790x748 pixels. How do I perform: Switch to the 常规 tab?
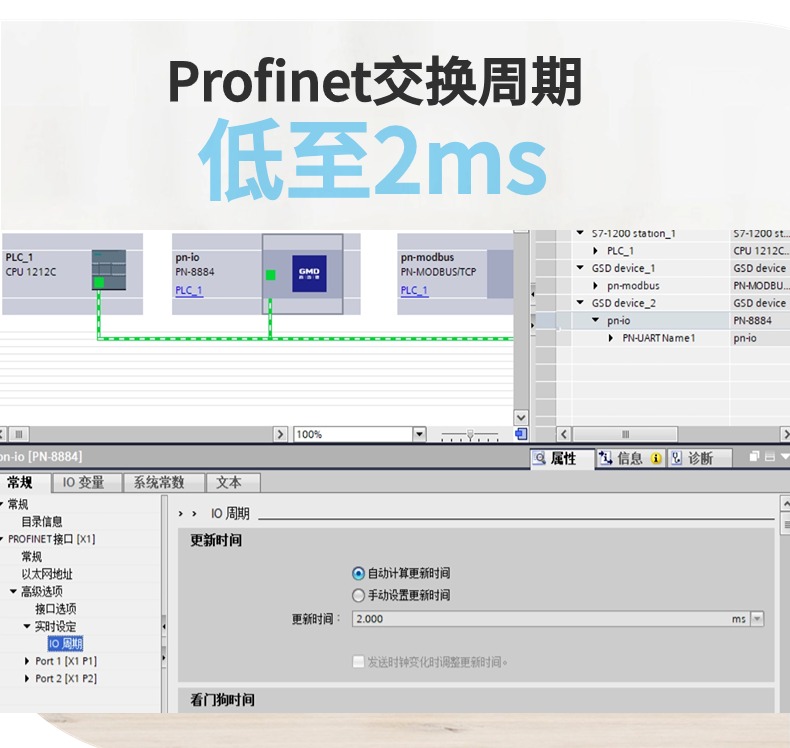coord(20,483)
